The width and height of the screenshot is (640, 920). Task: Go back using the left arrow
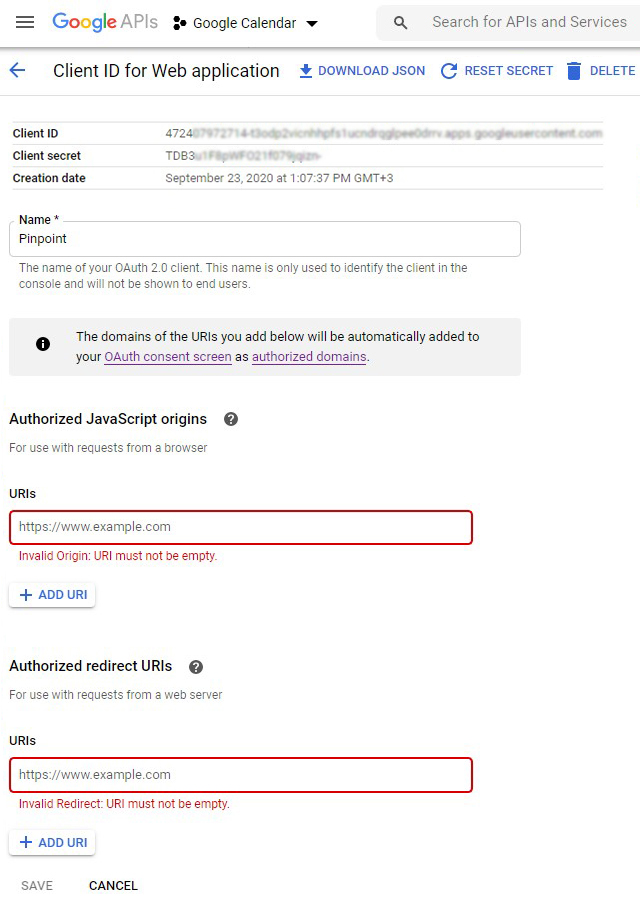click(17, 70)
